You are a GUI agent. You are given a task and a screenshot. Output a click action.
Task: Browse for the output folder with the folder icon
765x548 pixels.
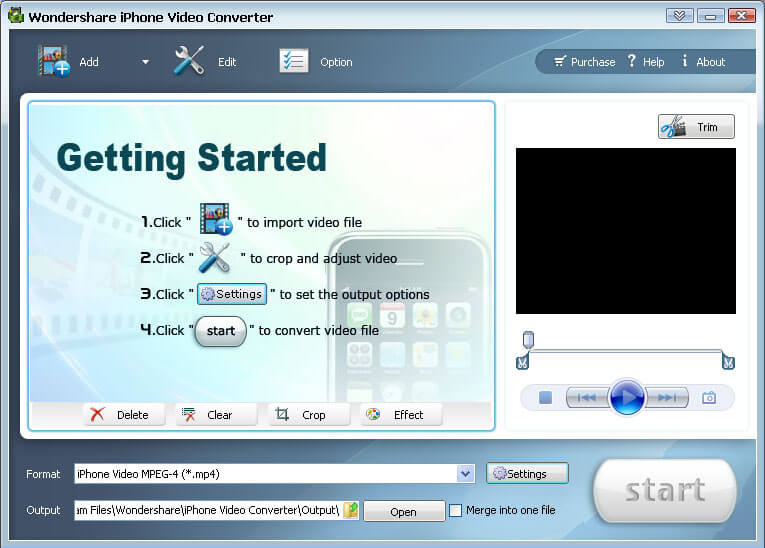pyautogui.click(x=351, y=510)
